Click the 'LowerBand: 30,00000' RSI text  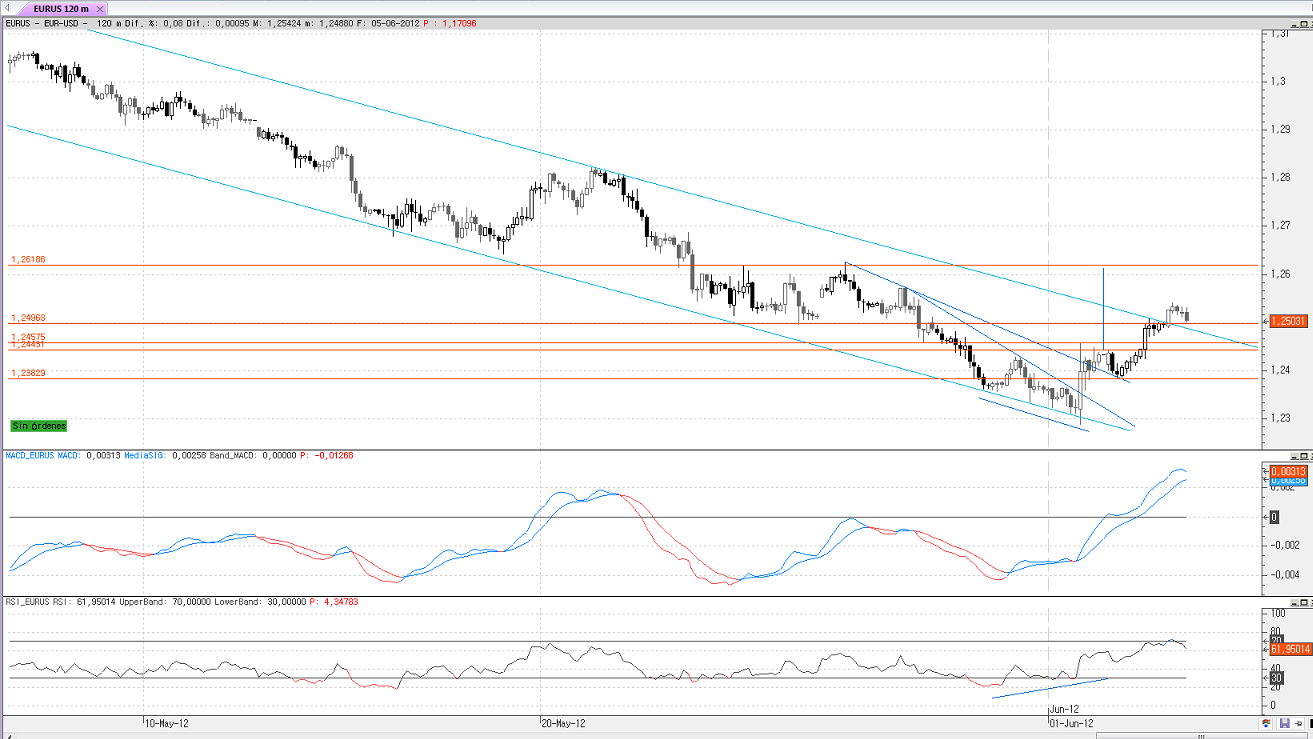click(259, 603)
